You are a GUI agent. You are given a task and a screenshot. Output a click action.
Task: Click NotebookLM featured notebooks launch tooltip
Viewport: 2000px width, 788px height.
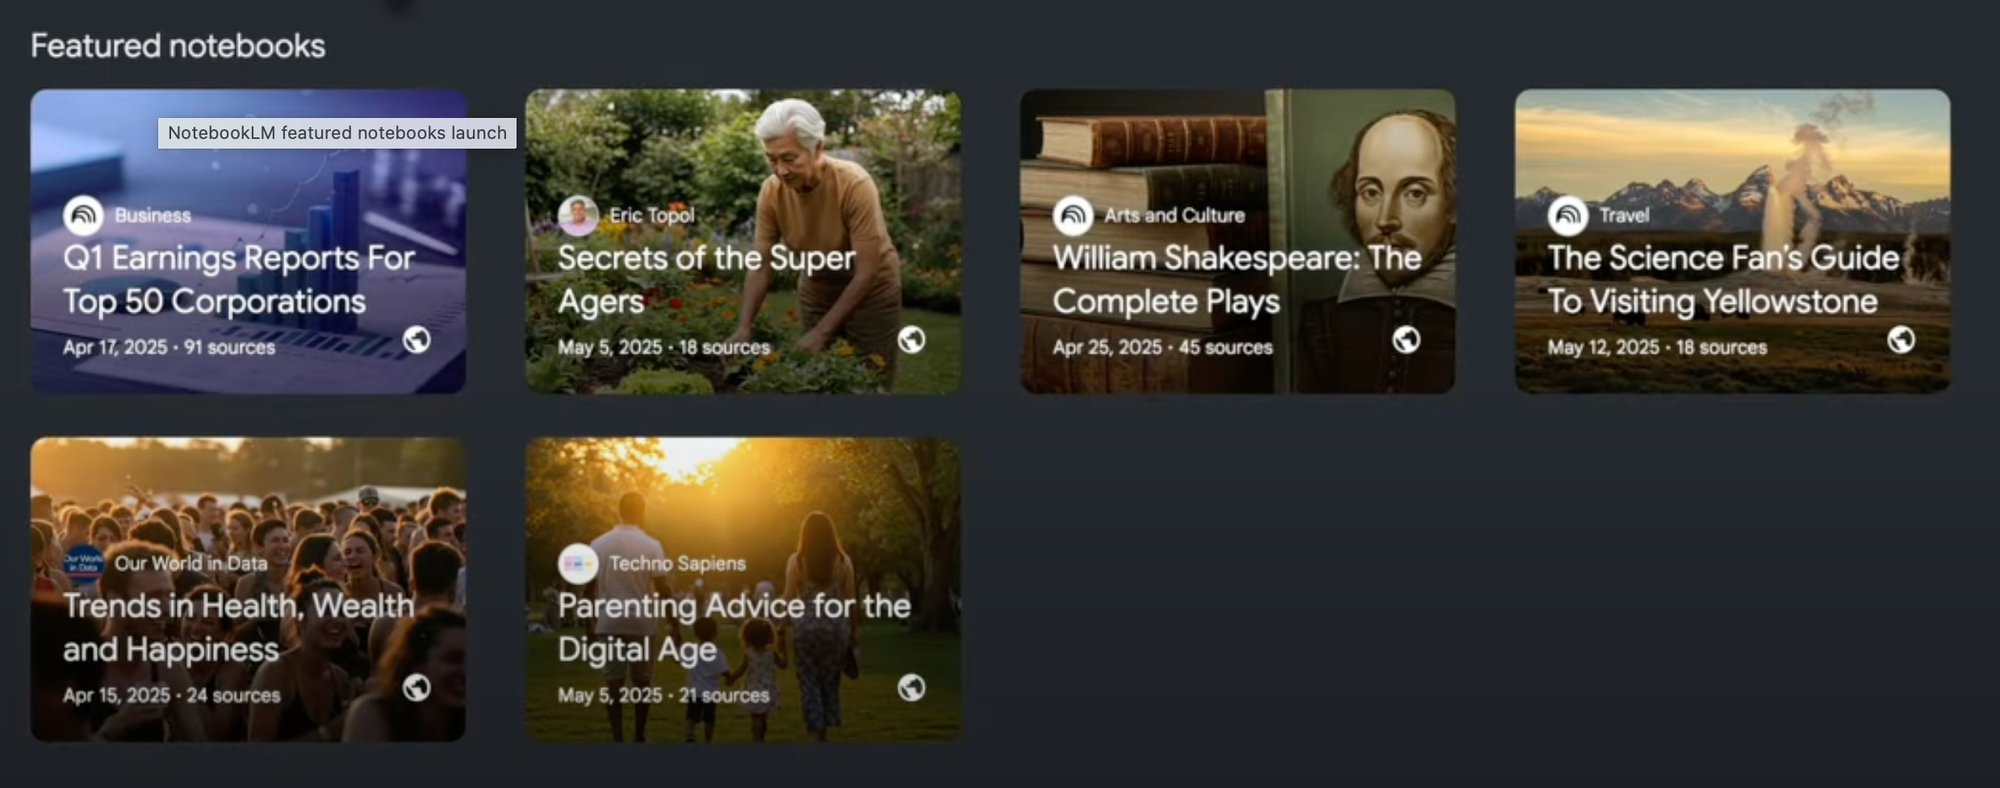tap(337, 133)
